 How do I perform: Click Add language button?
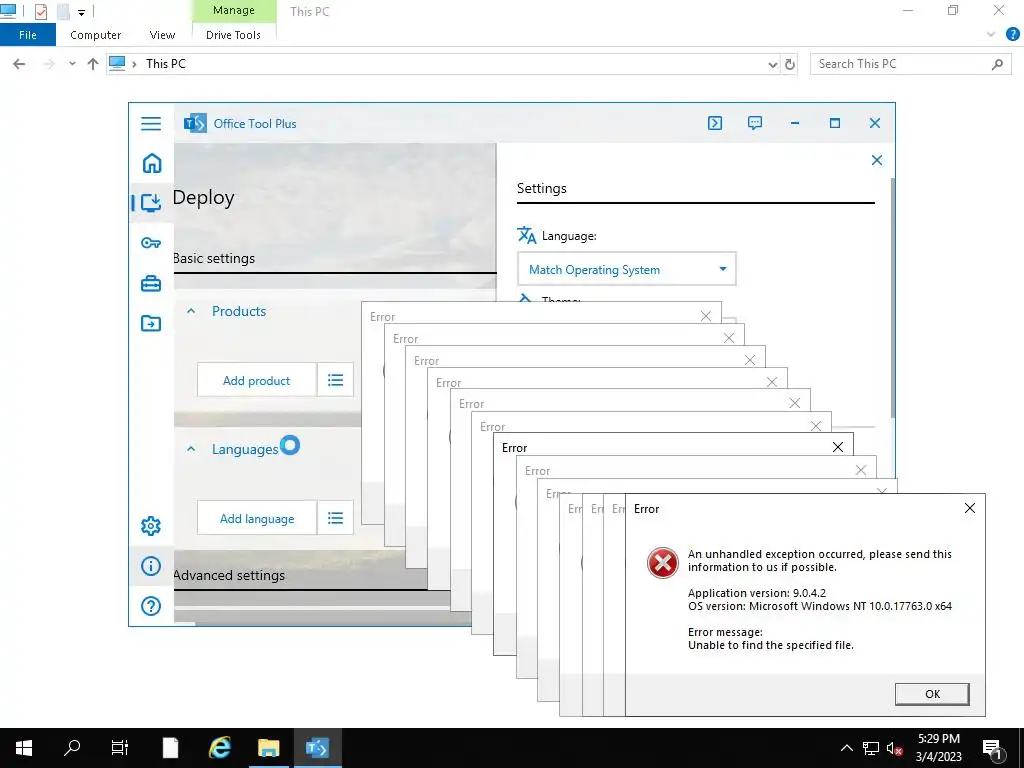coord(257,519)
